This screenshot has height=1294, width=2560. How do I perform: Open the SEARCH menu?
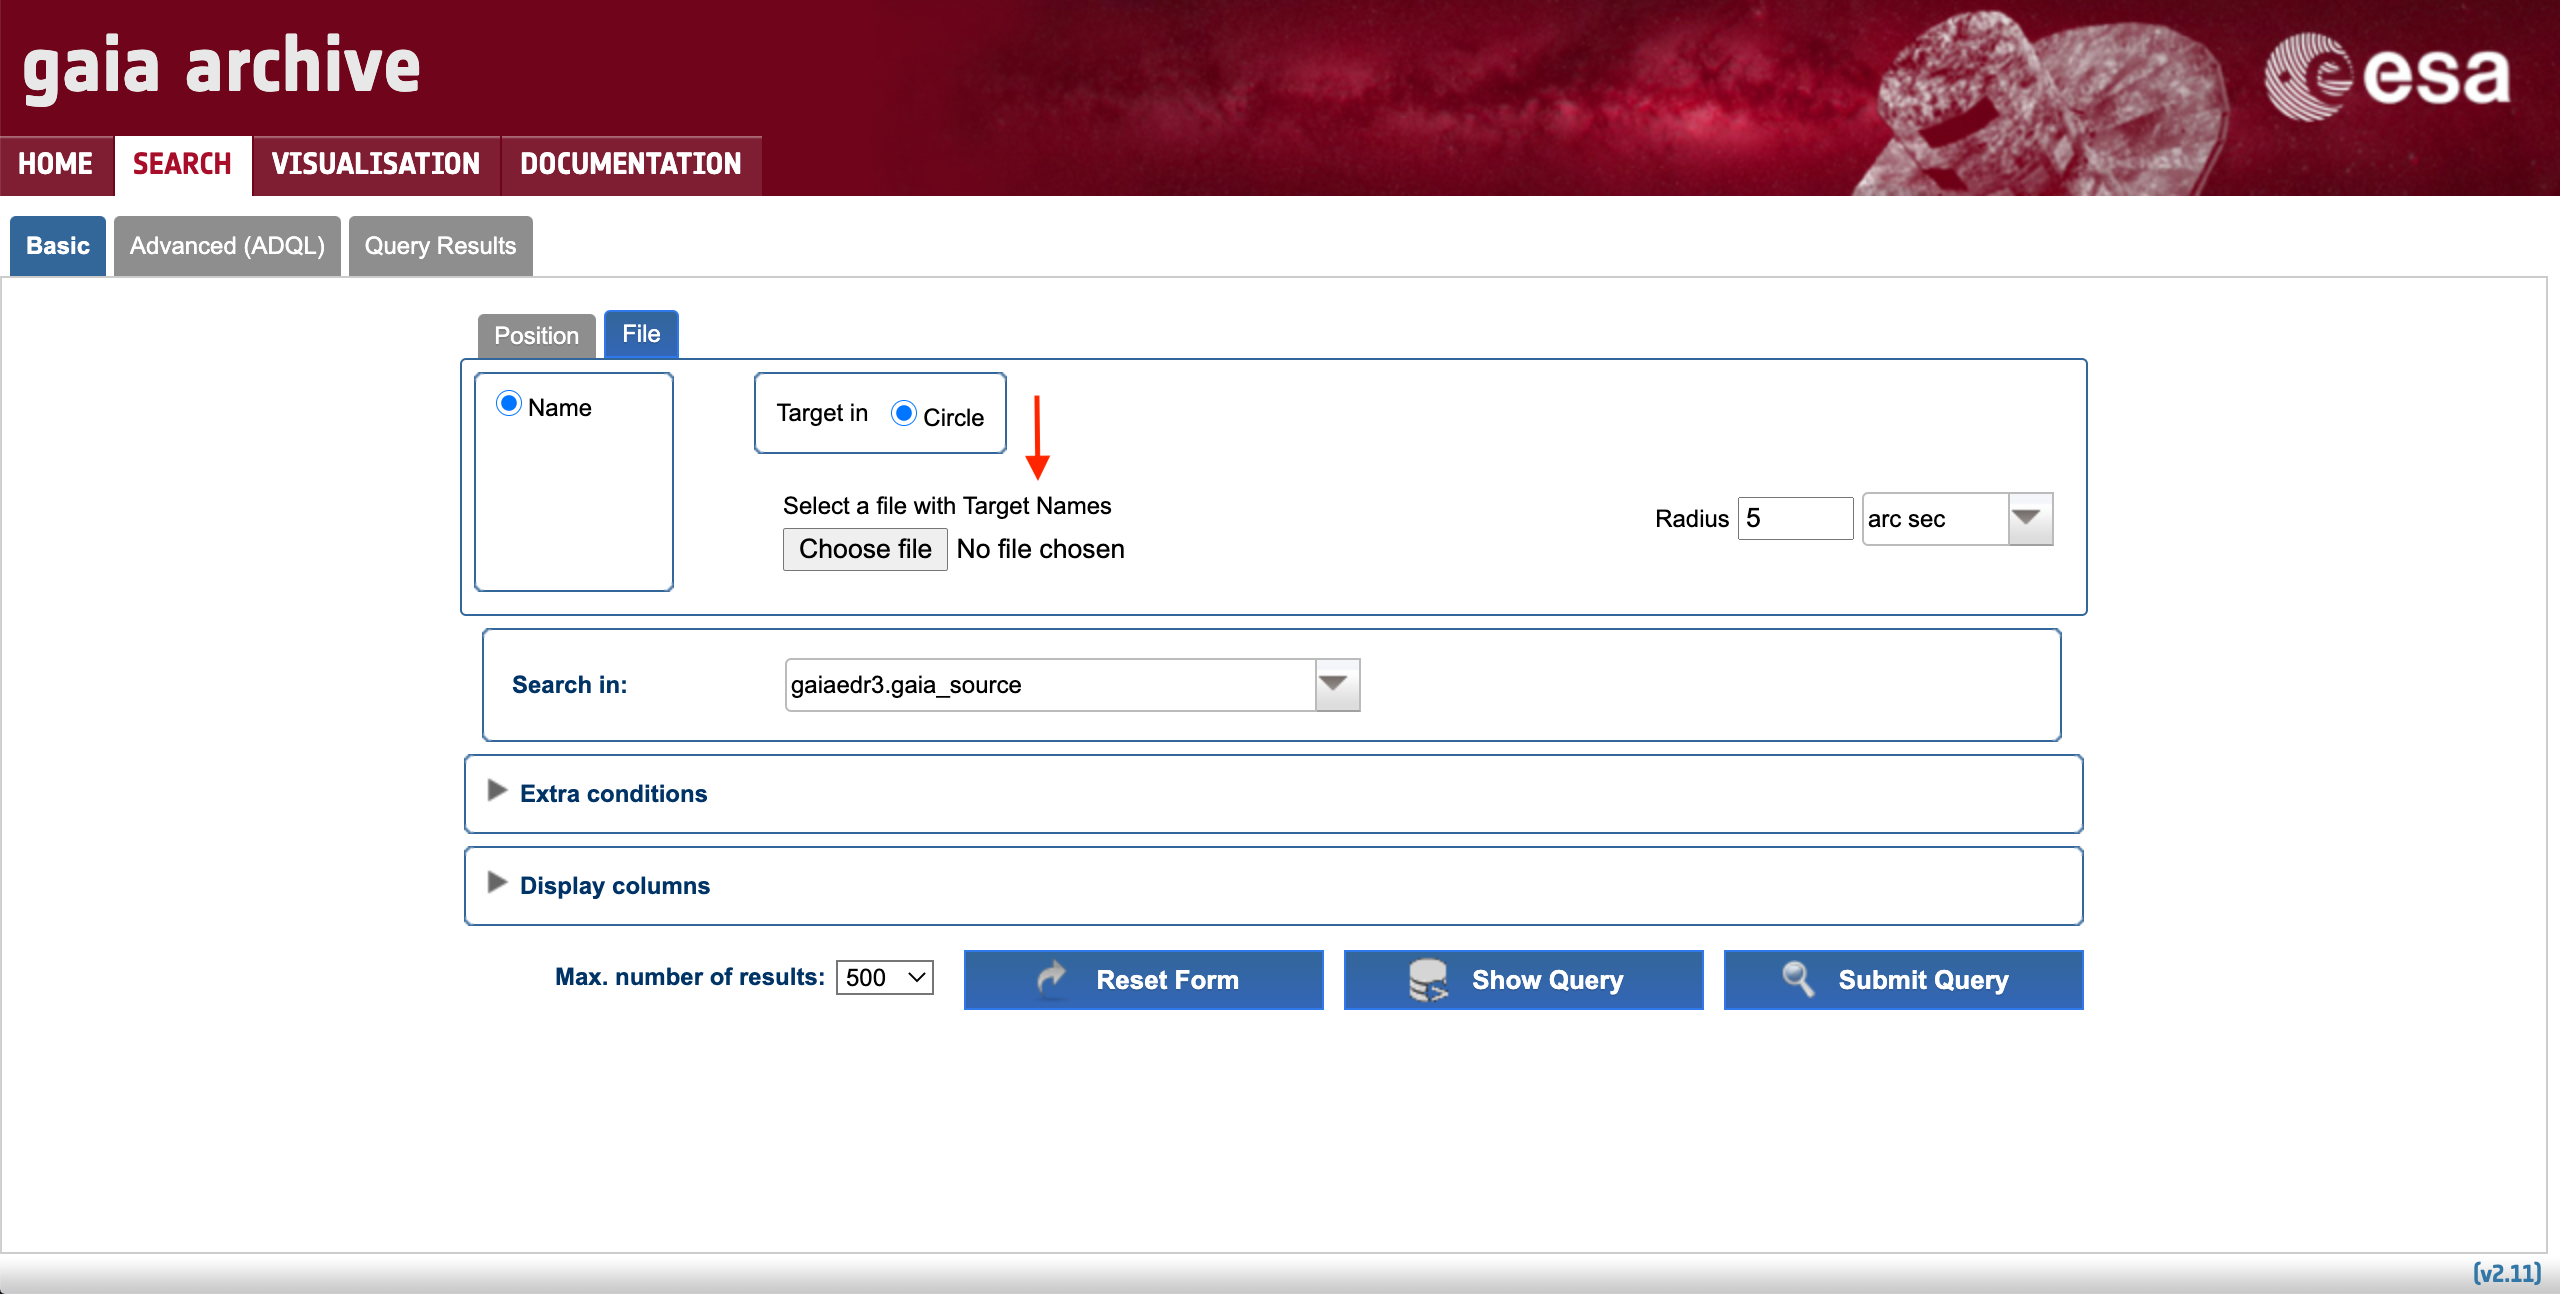(x=182, y=164)
